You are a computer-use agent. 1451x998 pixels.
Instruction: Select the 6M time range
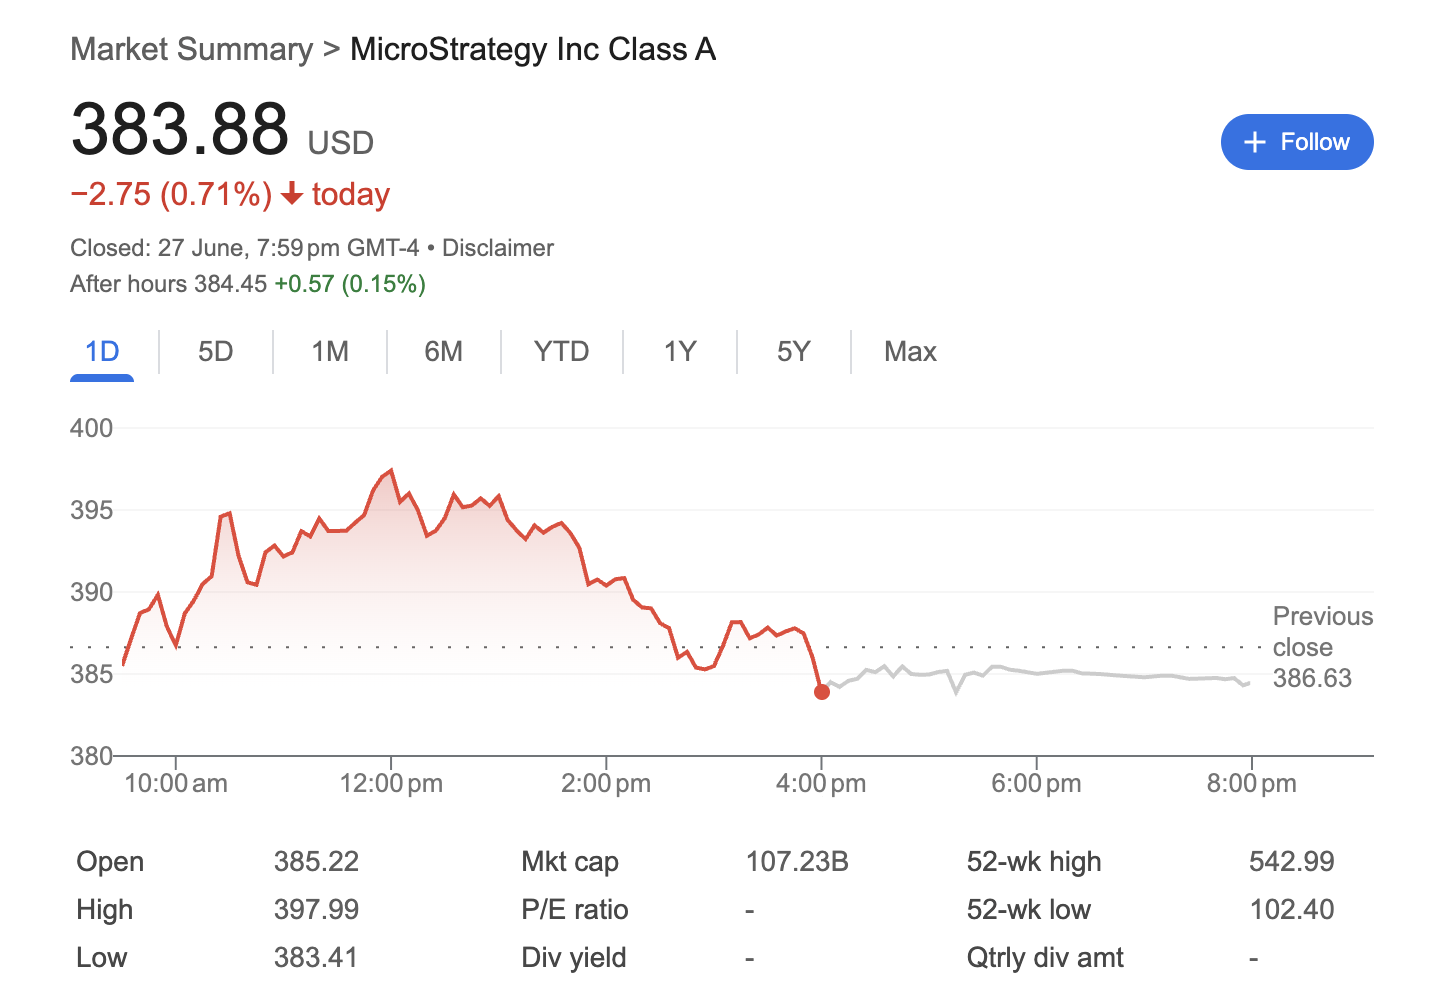tap(444, 351)
